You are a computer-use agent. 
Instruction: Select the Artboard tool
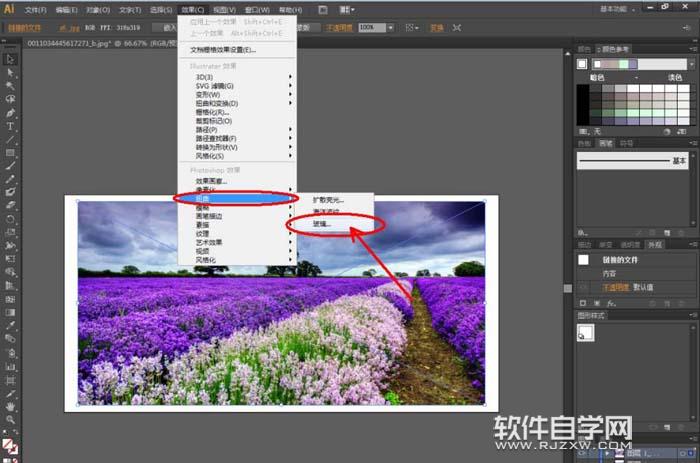(10, 380)
